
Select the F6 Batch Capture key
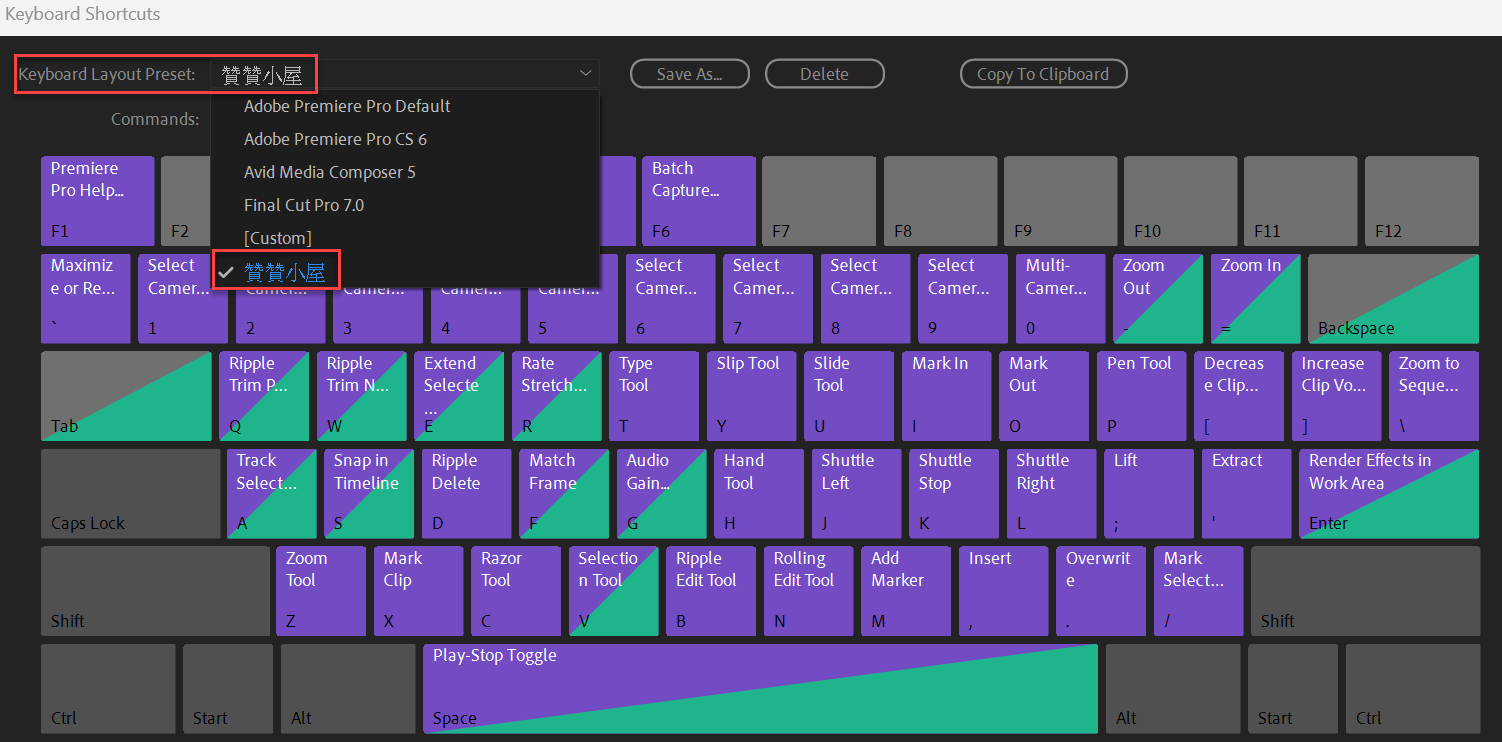pyautogui.click(x=699, y=201)
